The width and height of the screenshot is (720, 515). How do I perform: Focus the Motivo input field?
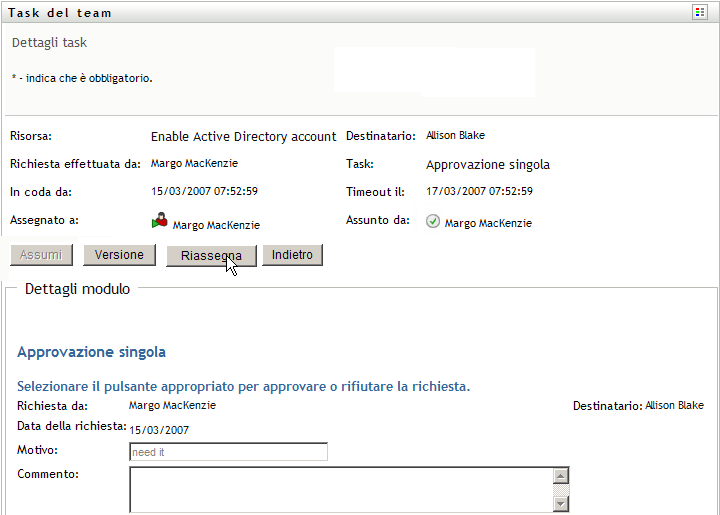point(228,452)
